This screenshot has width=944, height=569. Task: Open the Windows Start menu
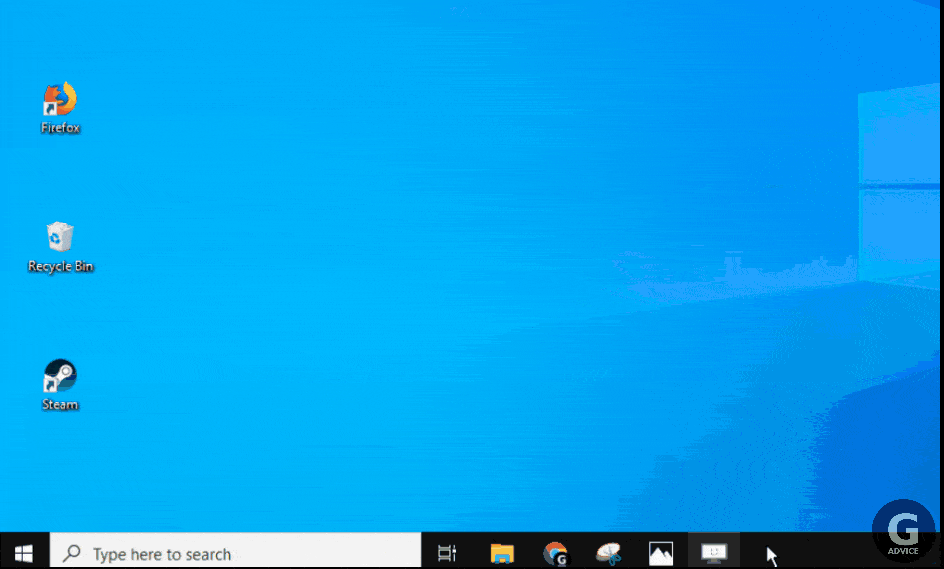coord(24,553)
